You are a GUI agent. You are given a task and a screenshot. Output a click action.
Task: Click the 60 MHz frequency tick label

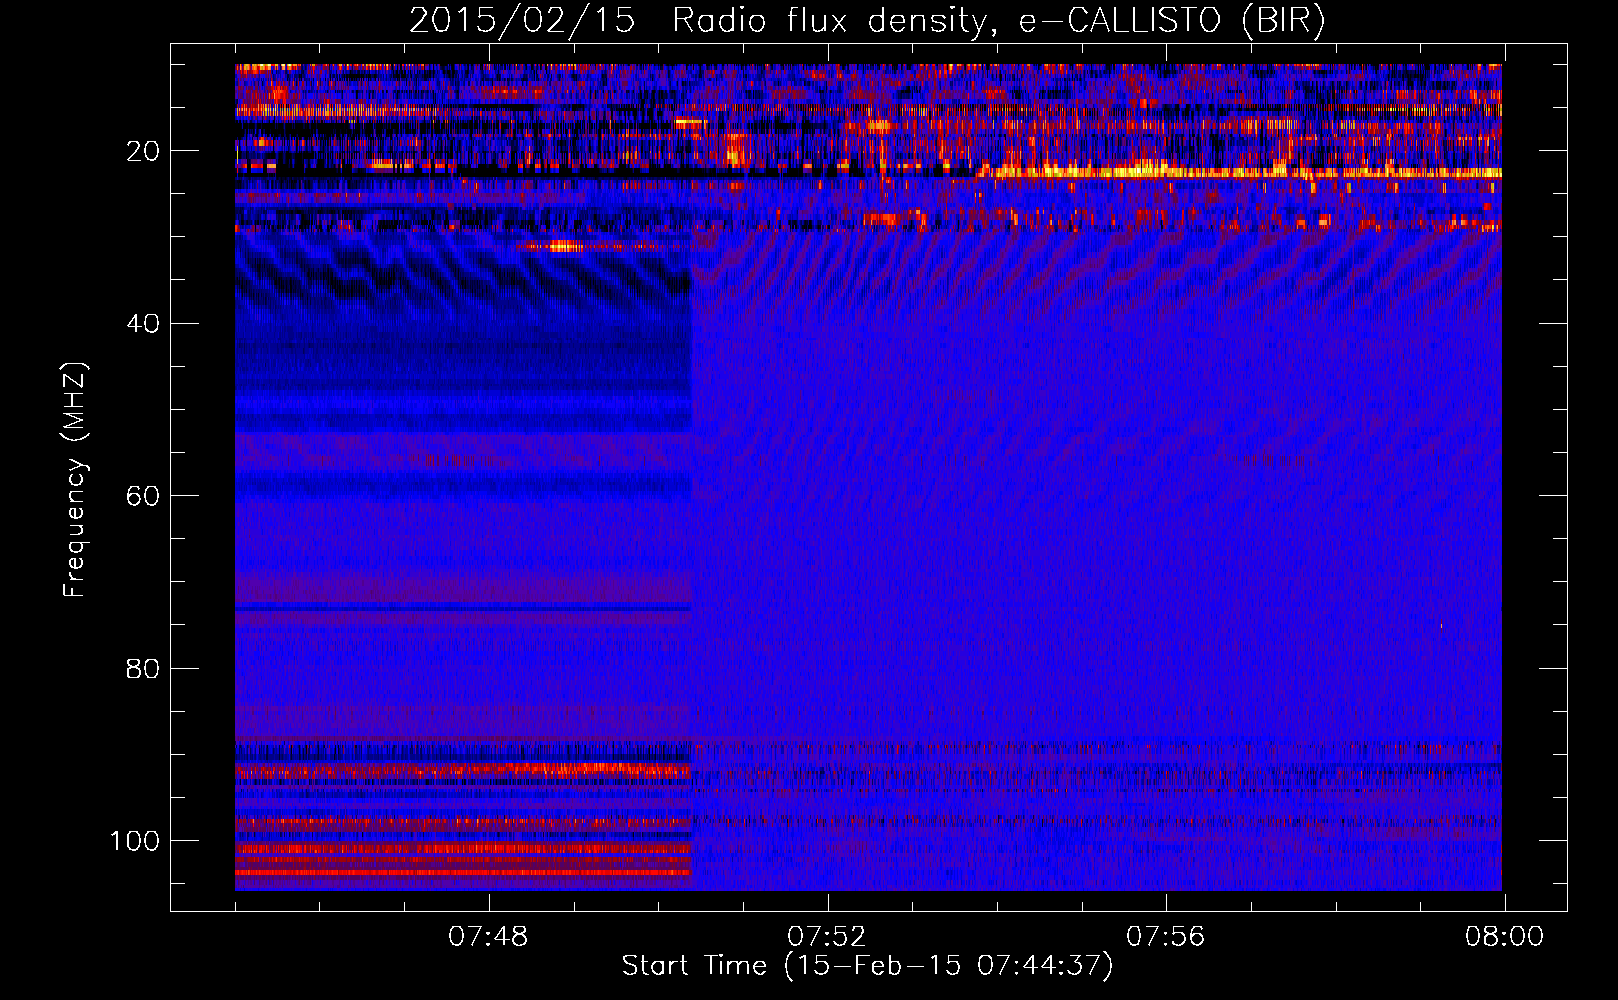(x=143, y=496)
